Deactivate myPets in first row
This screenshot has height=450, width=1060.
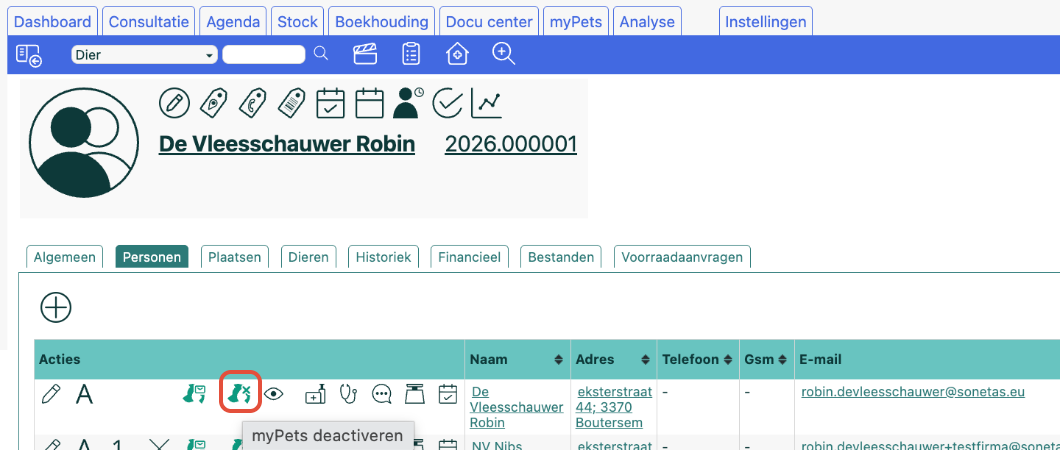click(241, 394)
